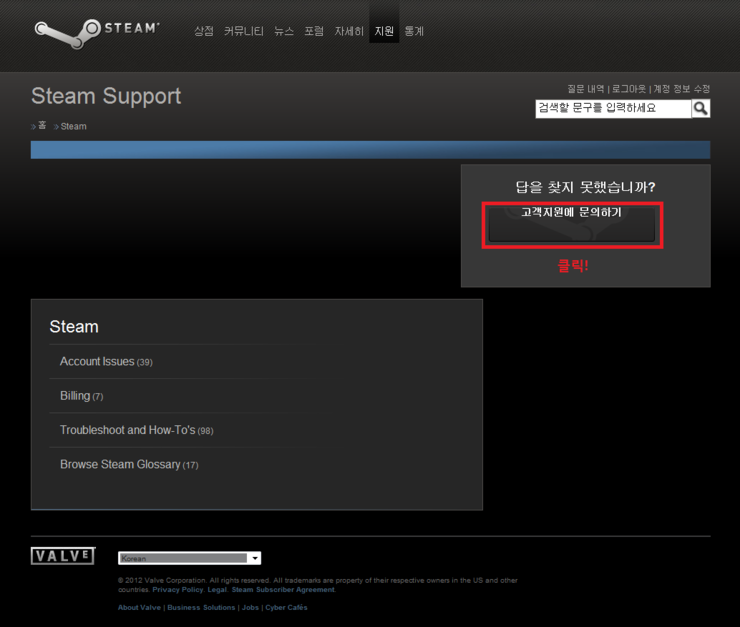The height and width of the screenshot is (627, 740).
Task: Focus the search text field
Action: click(x=614, y=109)
